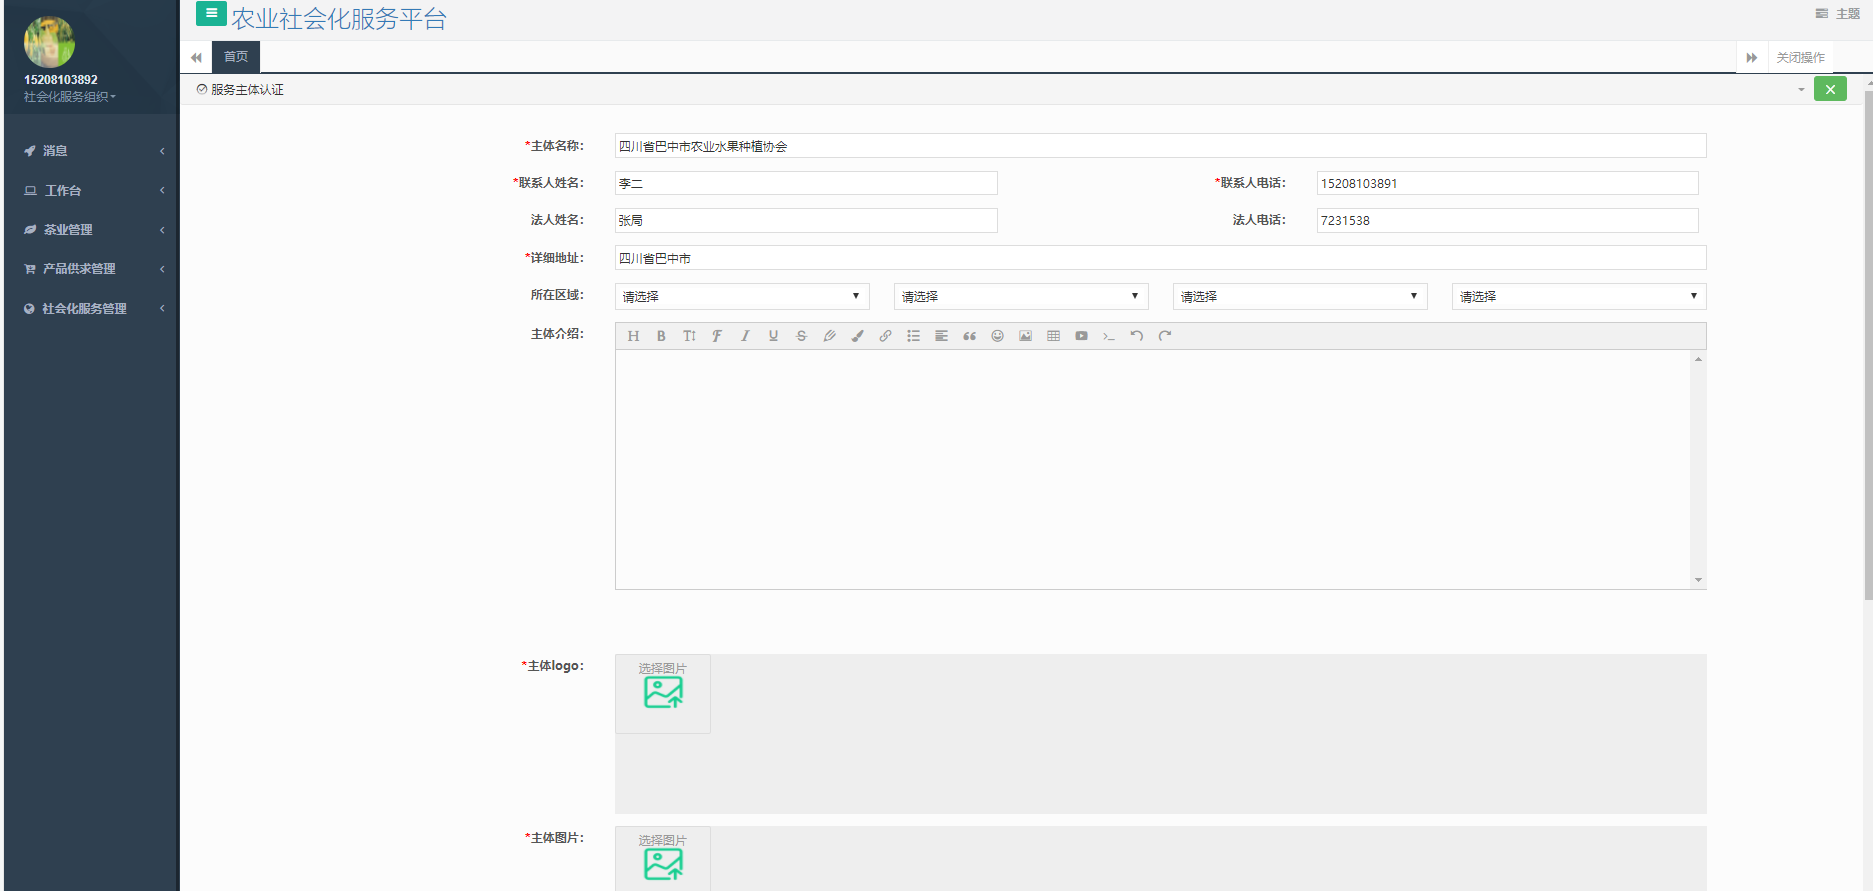Undo the last edit in the editor
The height and width of the screenshot is (891, 1873).
(x=1137, y=336)
